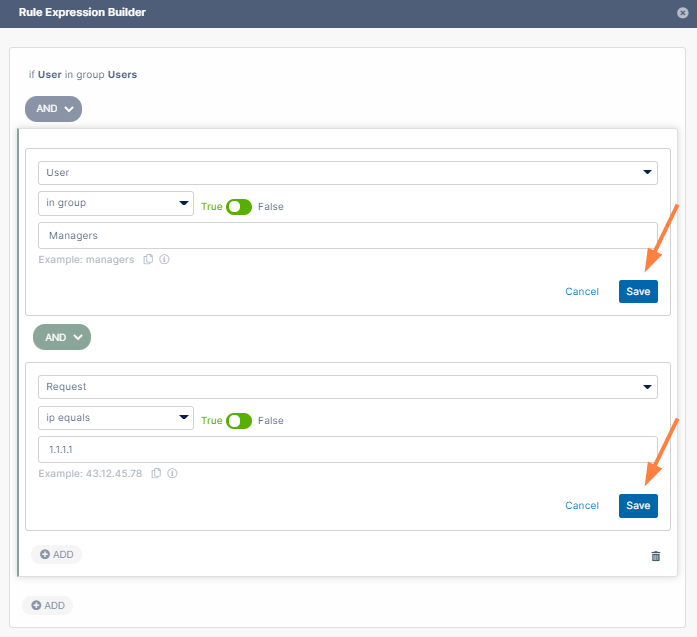The image size is (697, 637).
Task: Open info icon next to IP example
Action: pos(172,474)
